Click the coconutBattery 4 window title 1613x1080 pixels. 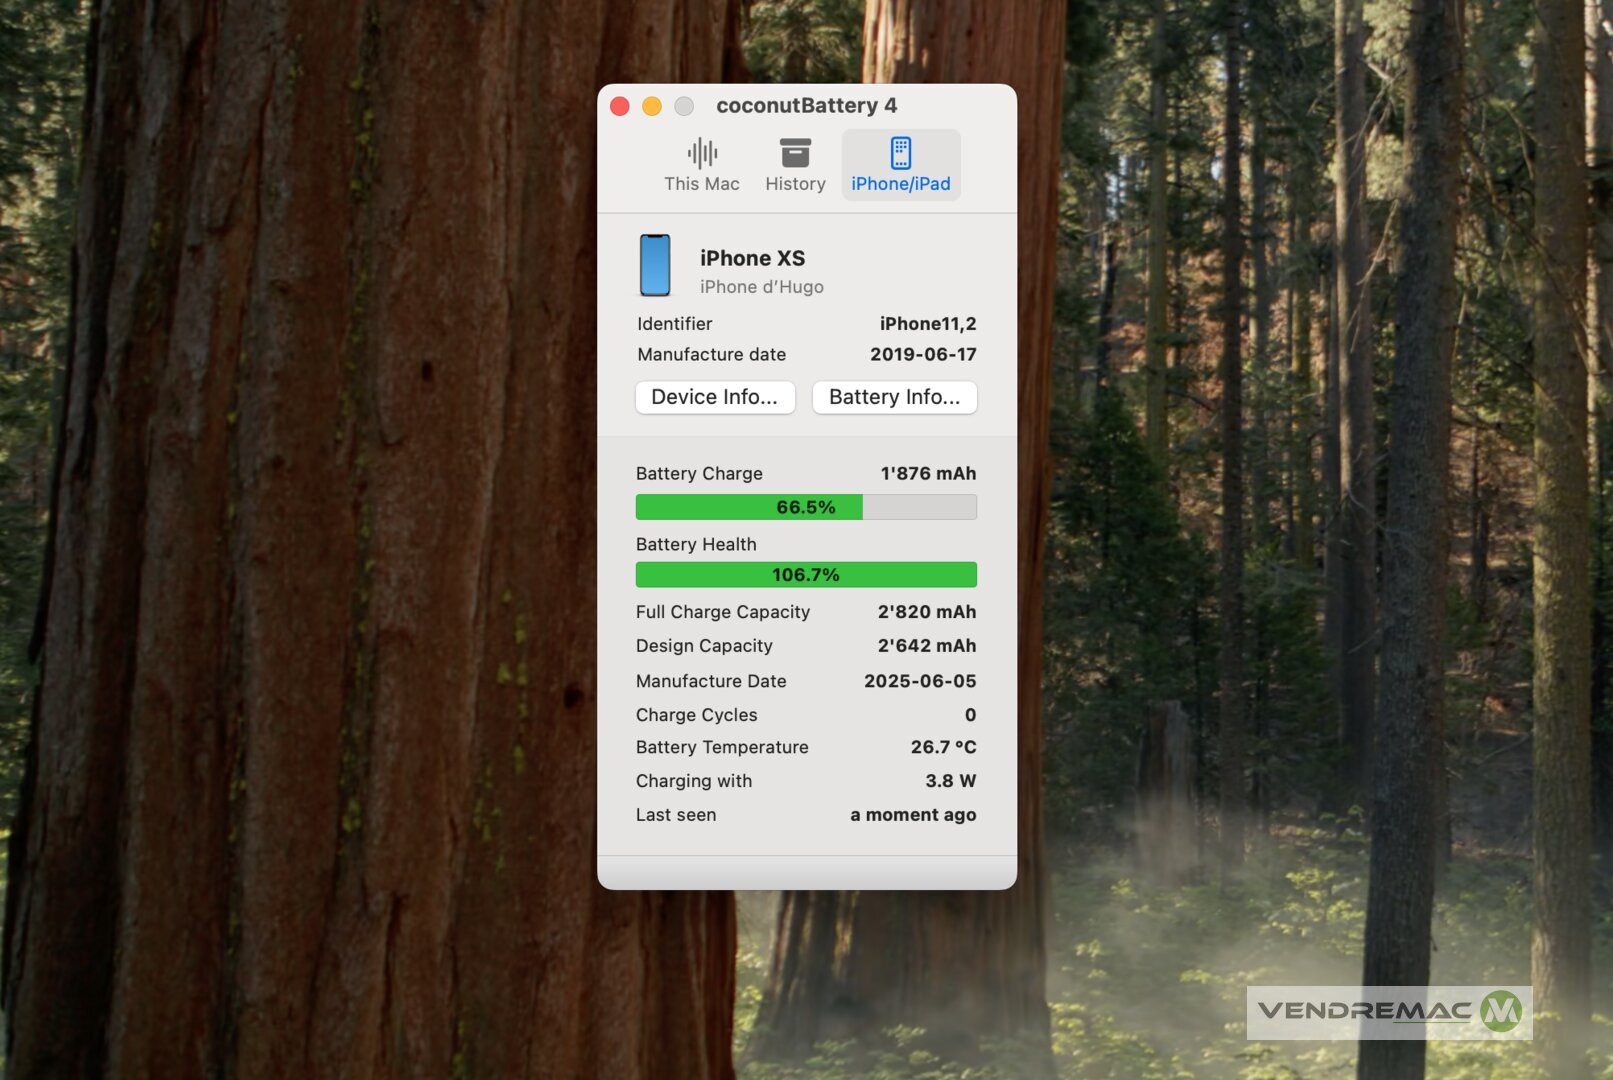tap(806, 106)
